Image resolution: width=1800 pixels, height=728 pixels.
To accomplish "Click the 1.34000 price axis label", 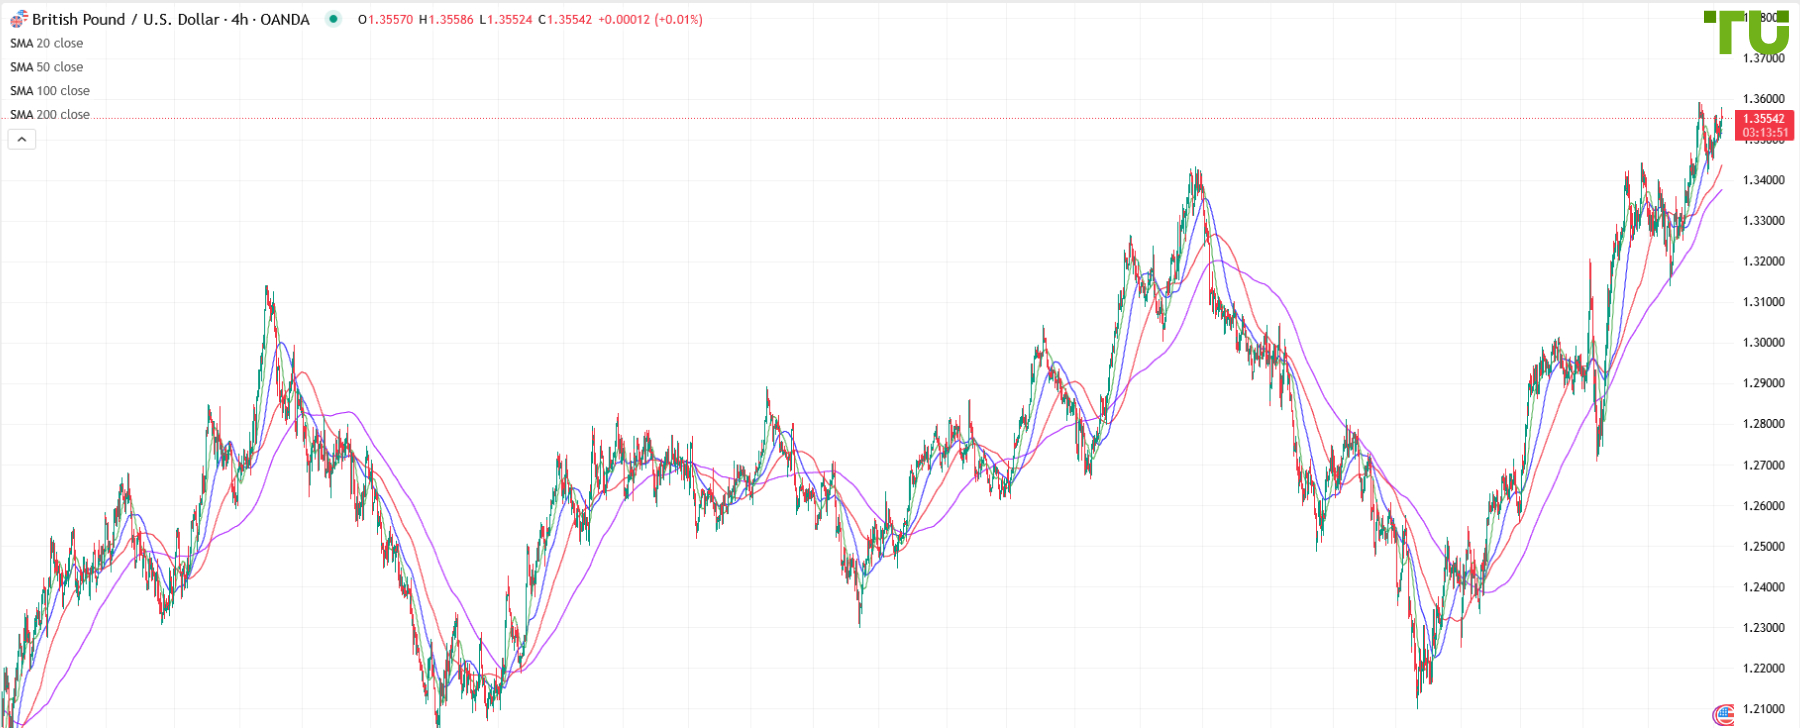I will point(1764,180).
